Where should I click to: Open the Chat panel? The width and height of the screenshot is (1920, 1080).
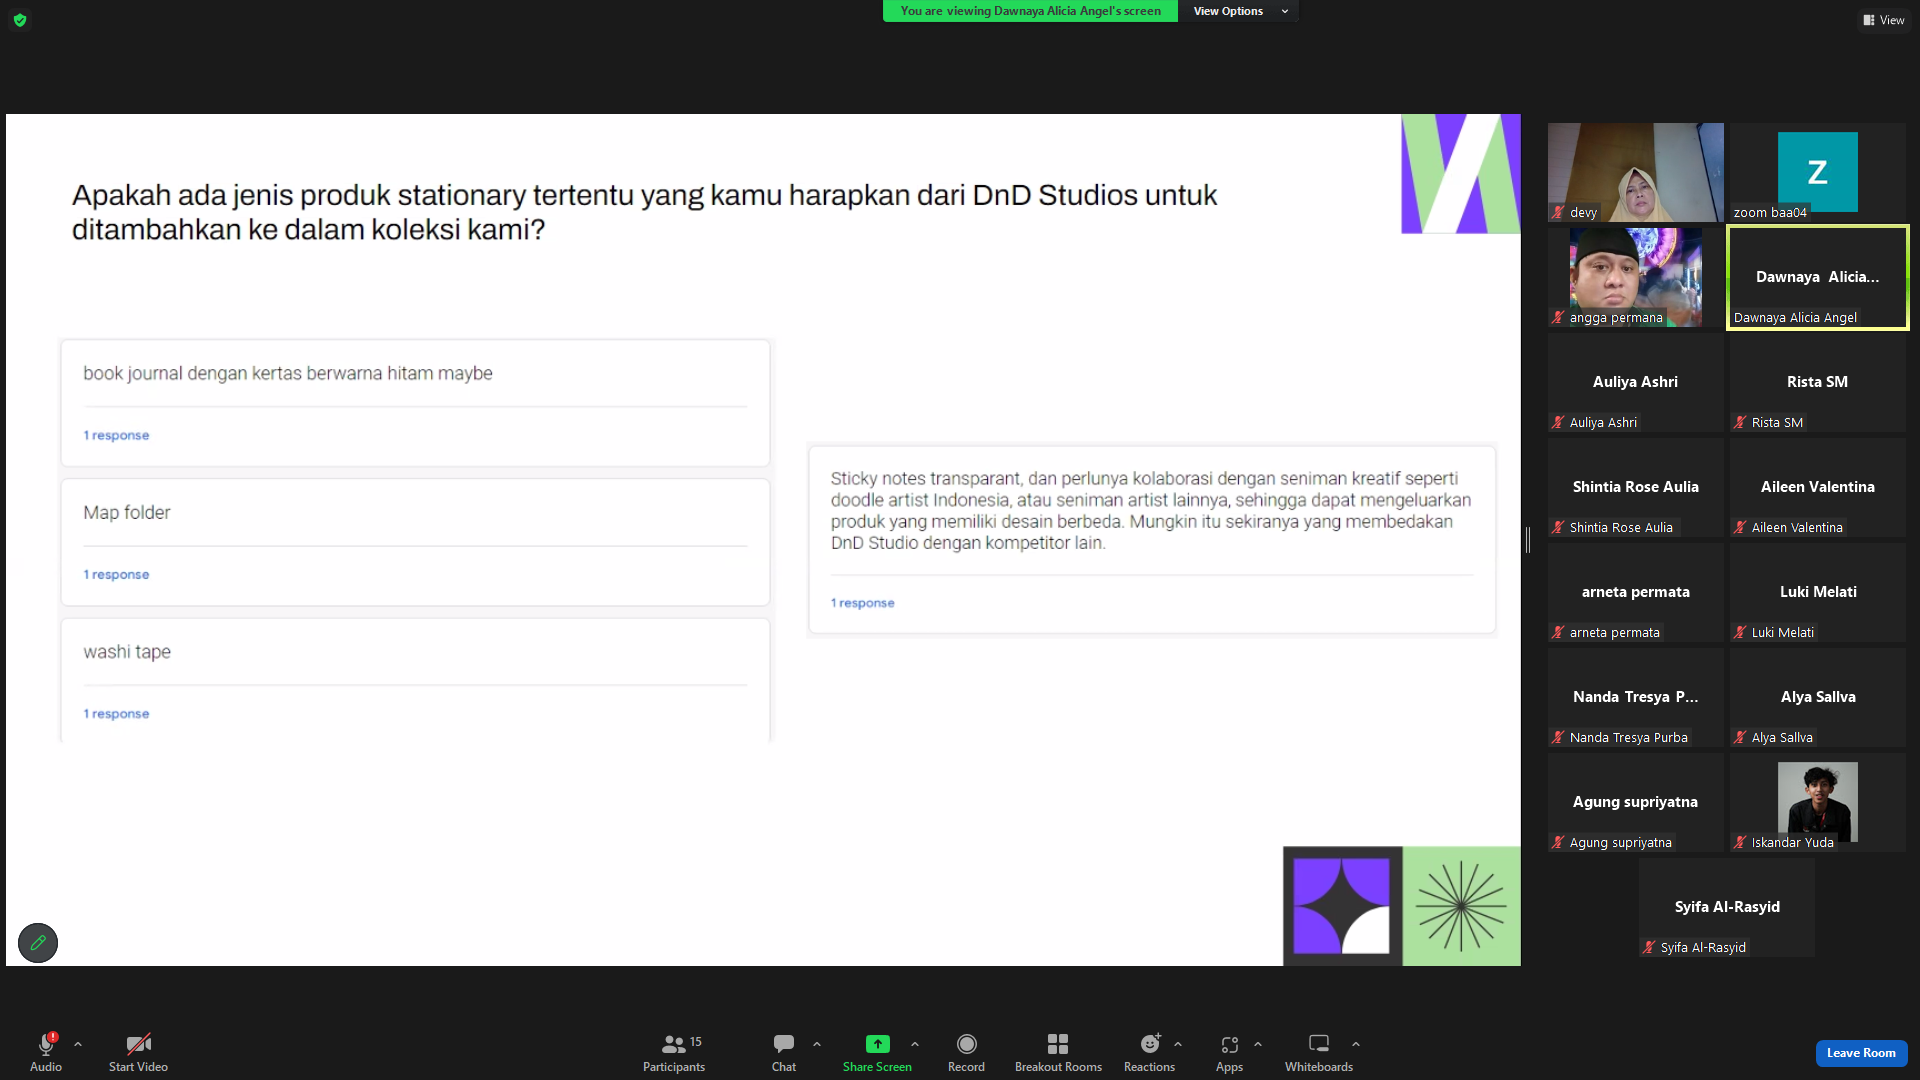pyautogui.click(x=784, y=1052)
